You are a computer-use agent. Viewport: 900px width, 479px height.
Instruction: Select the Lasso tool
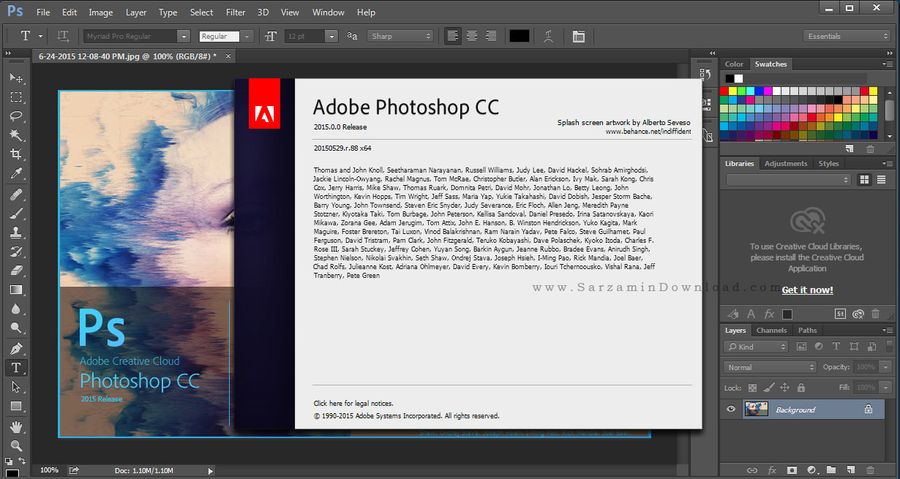tap(16, 116)
